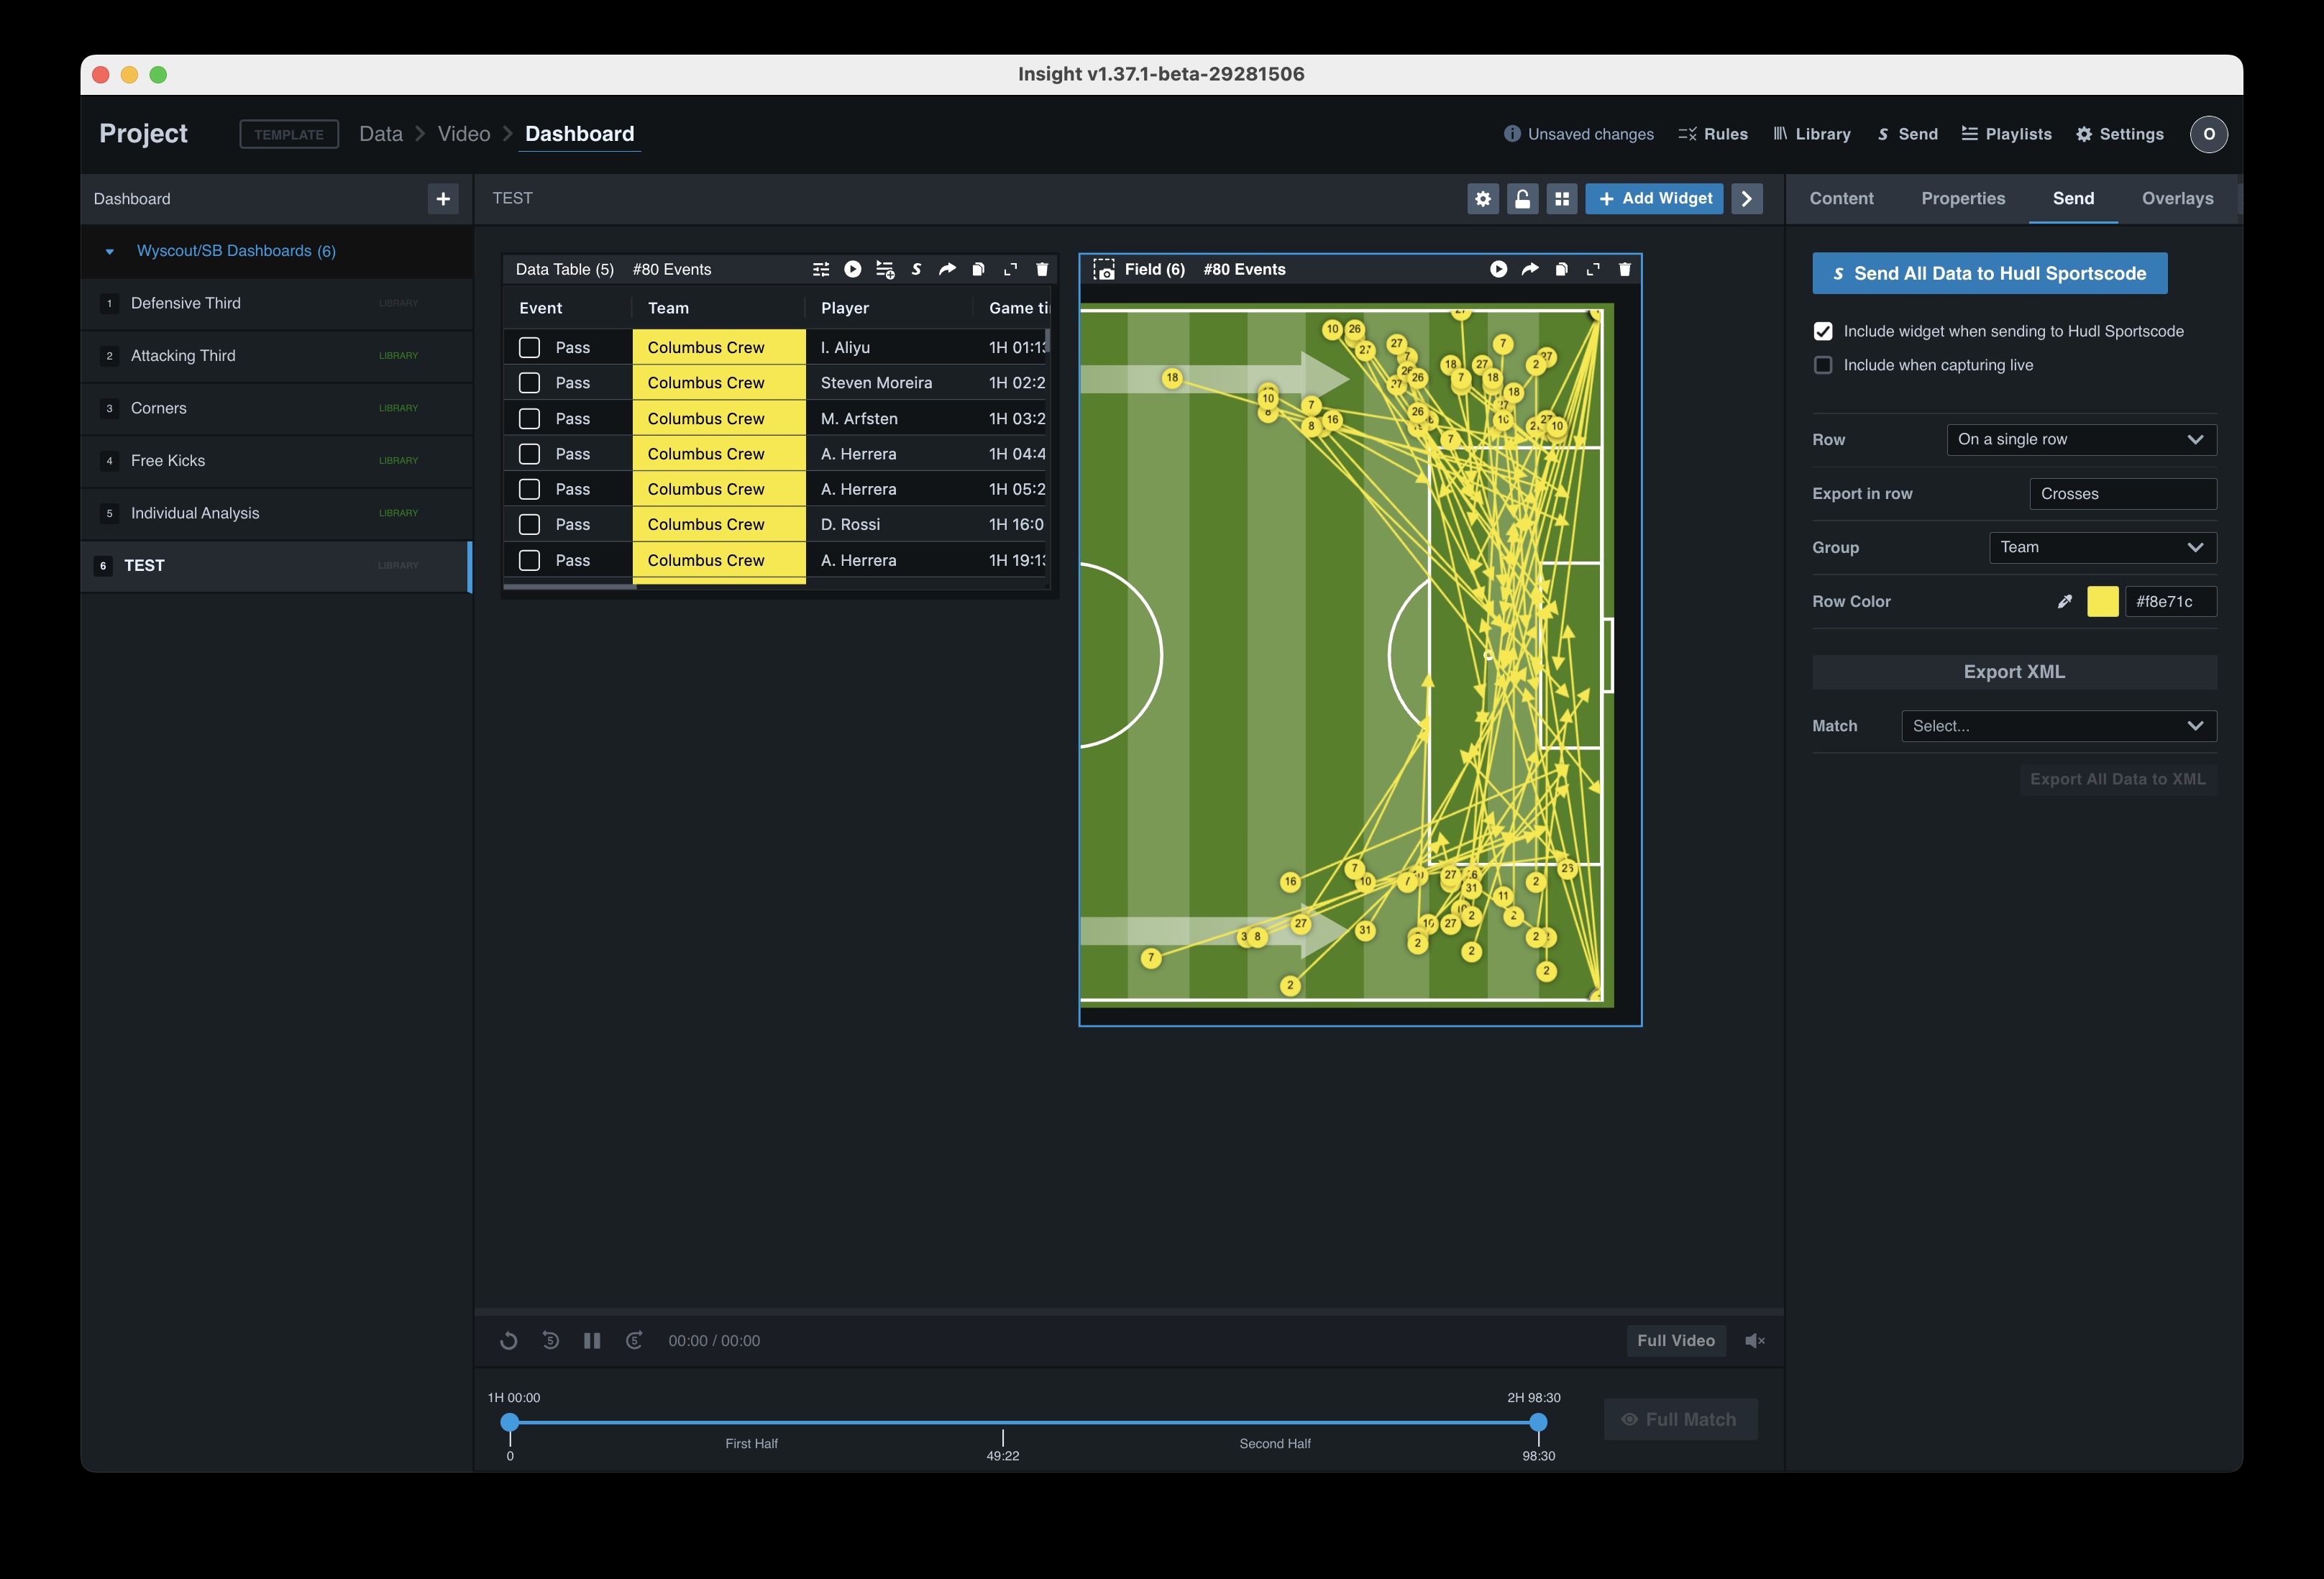
Task: Check the Steven Moreira pass row checkbox
Action: [529, 383]
